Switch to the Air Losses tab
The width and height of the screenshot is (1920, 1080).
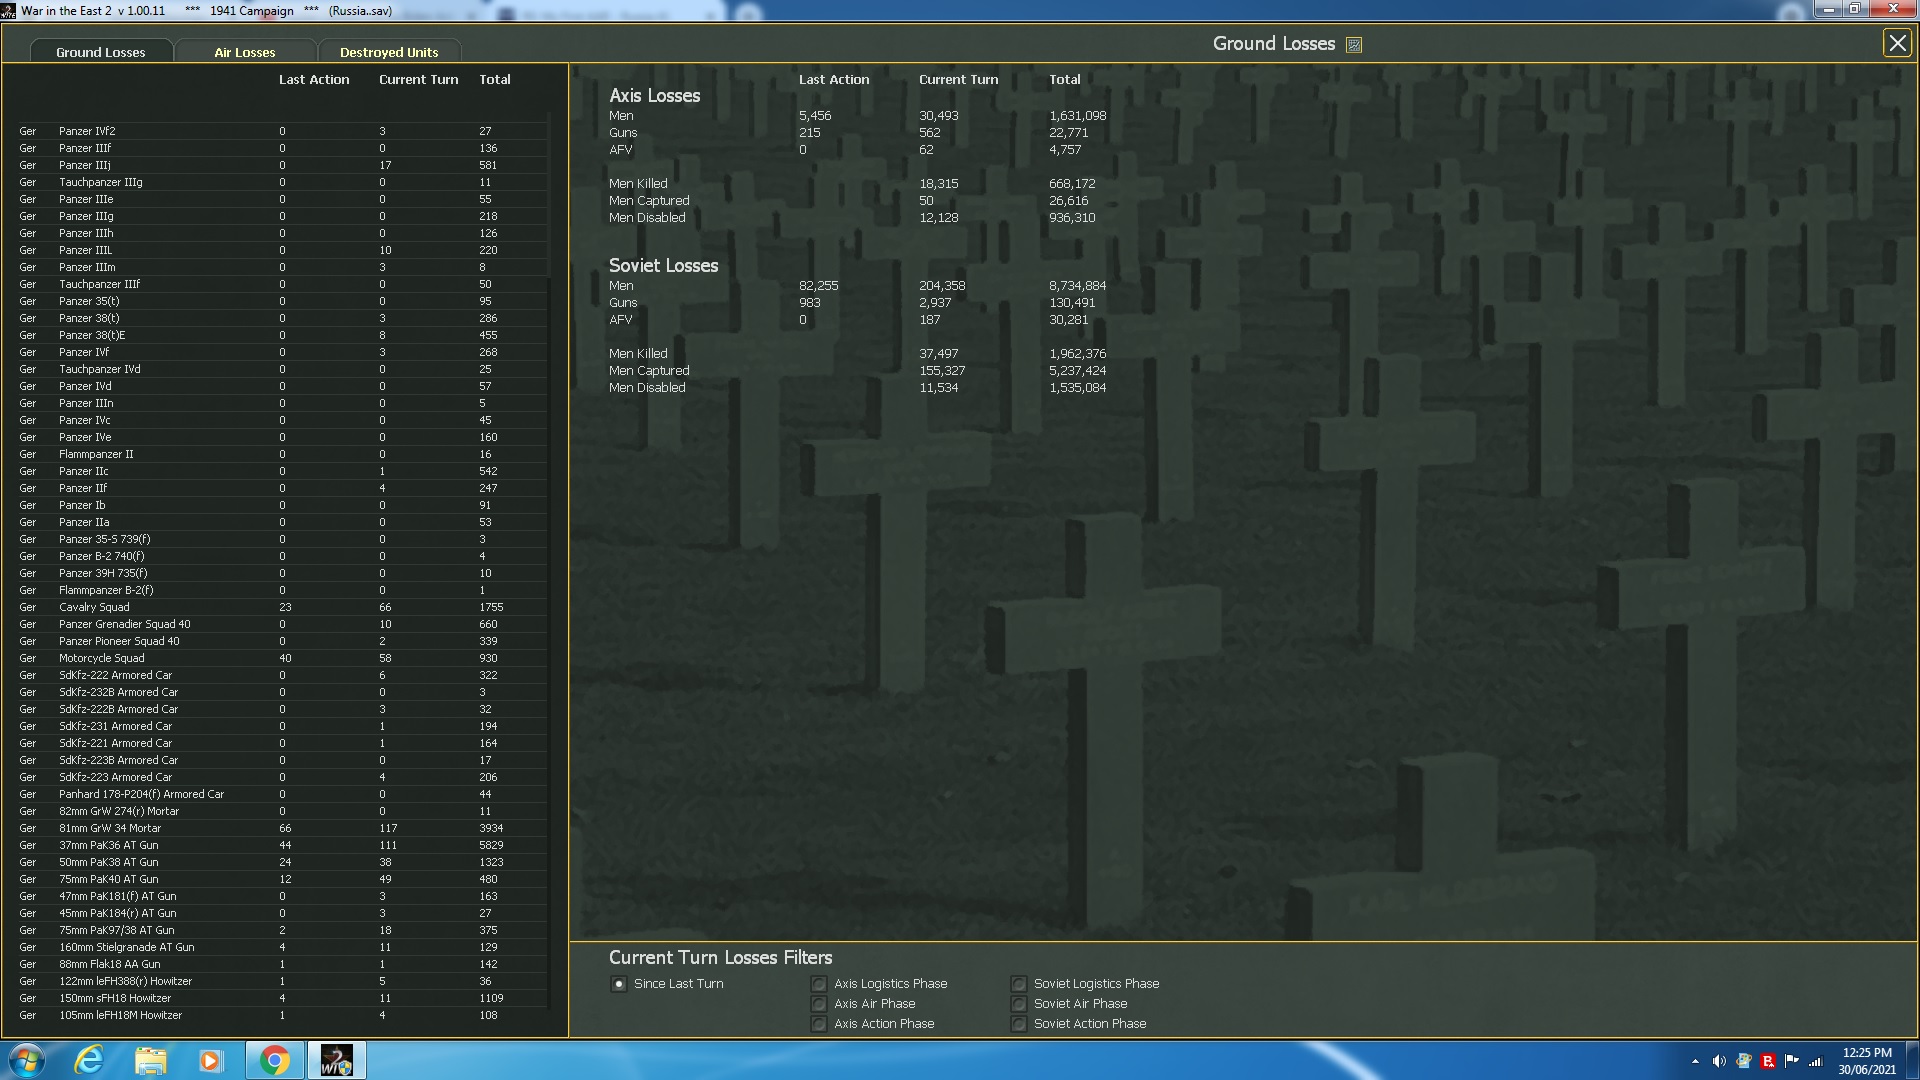coord(245,52)
